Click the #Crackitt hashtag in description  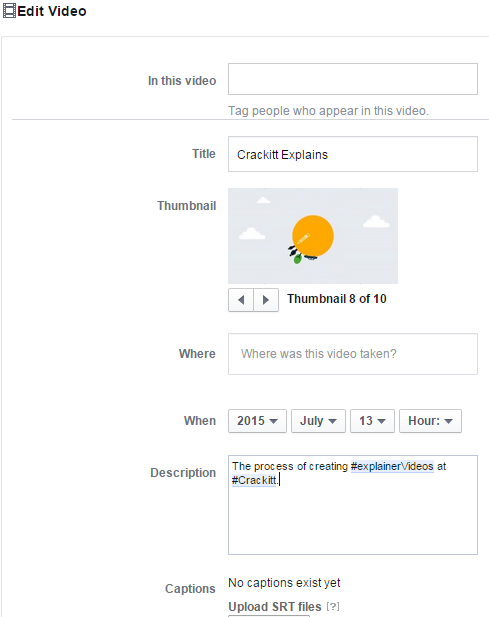[254, 480]
